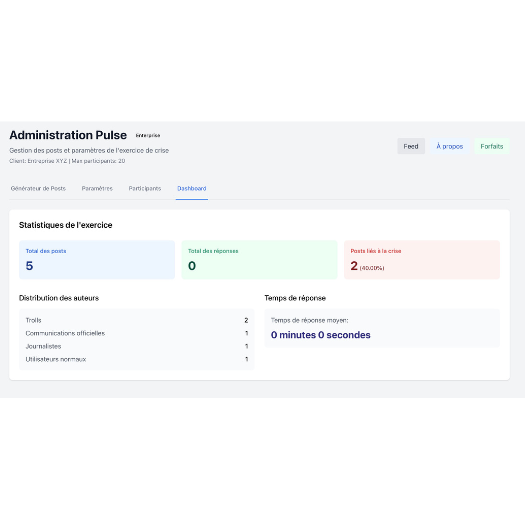Click the Temps de réponse heading
Screen dimensions: 525x525
295,298
